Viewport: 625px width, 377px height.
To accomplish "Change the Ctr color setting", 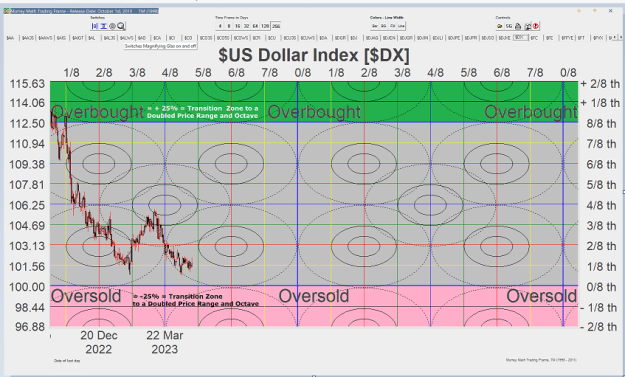I will (393, 26).
